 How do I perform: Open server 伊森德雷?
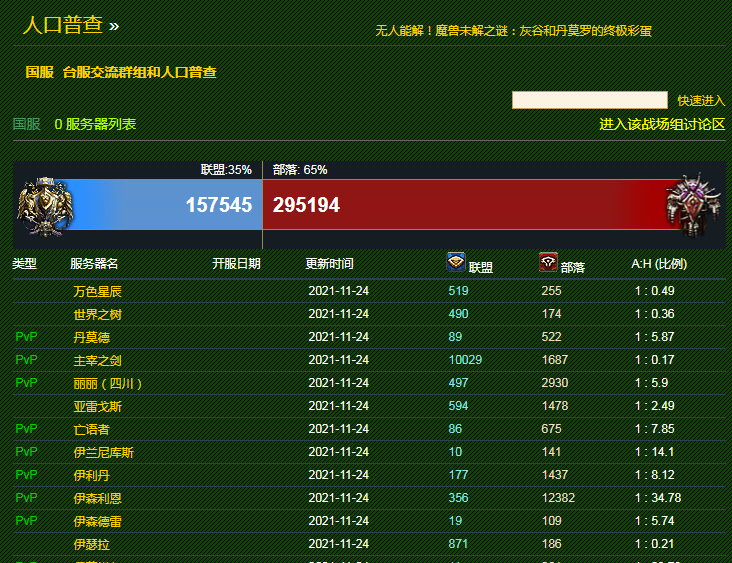[x=98, y=521]
